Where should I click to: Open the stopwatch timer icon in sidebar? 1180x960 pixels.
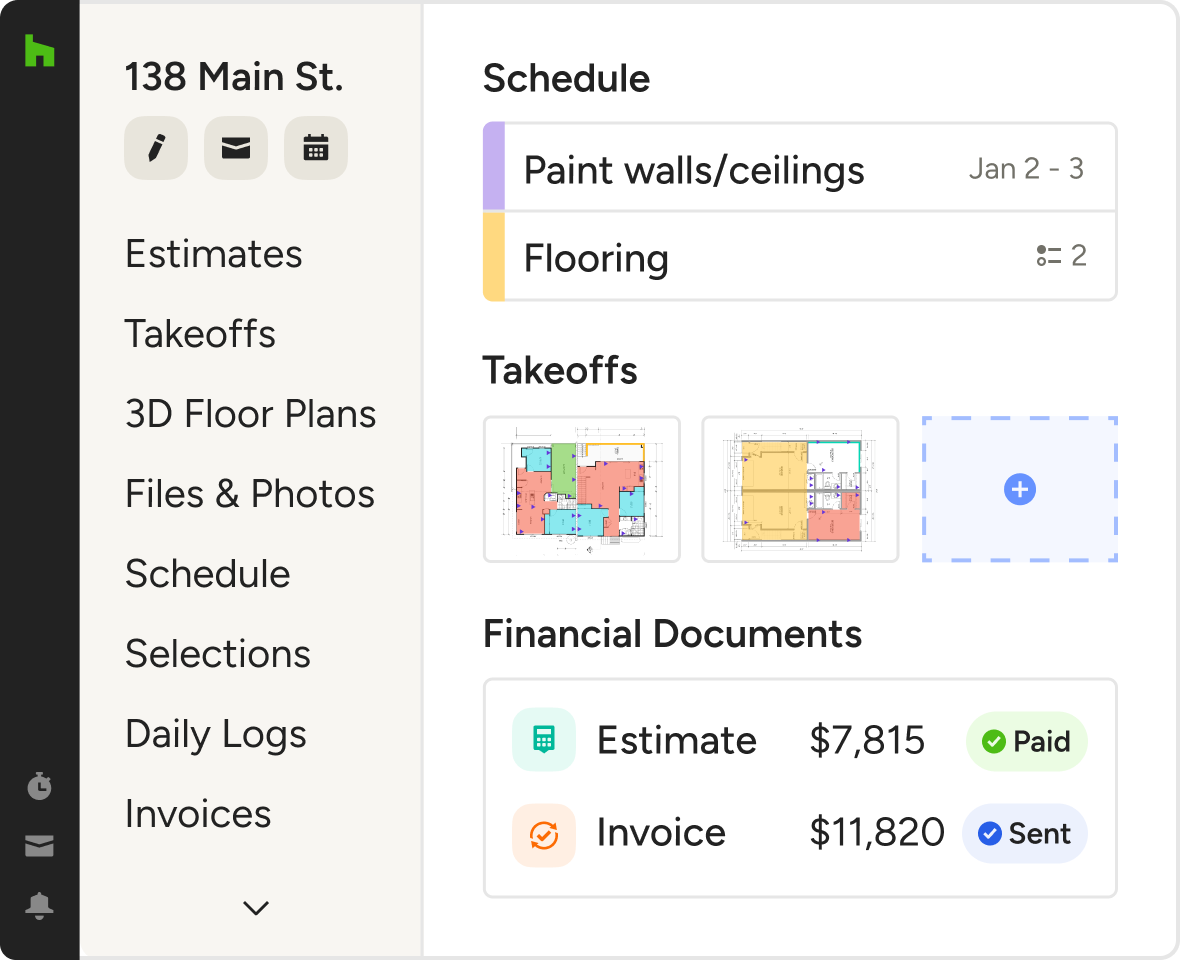(x=39, y=786)
